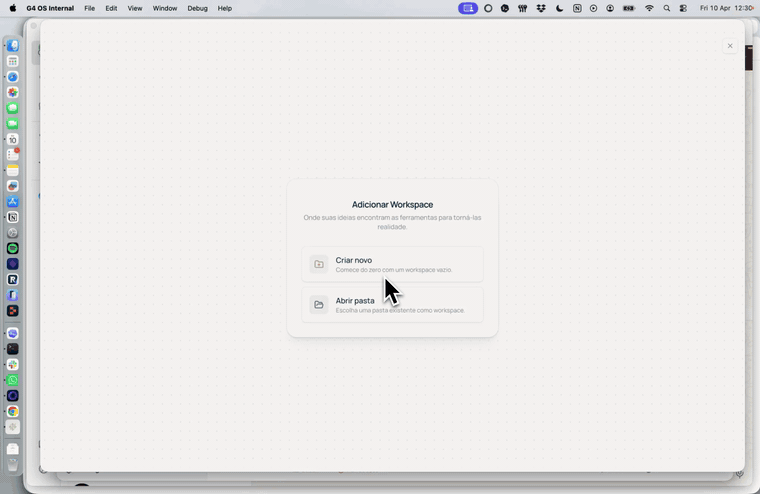
Task: Open Spotlight search magnifier
Action: [666, 8]
